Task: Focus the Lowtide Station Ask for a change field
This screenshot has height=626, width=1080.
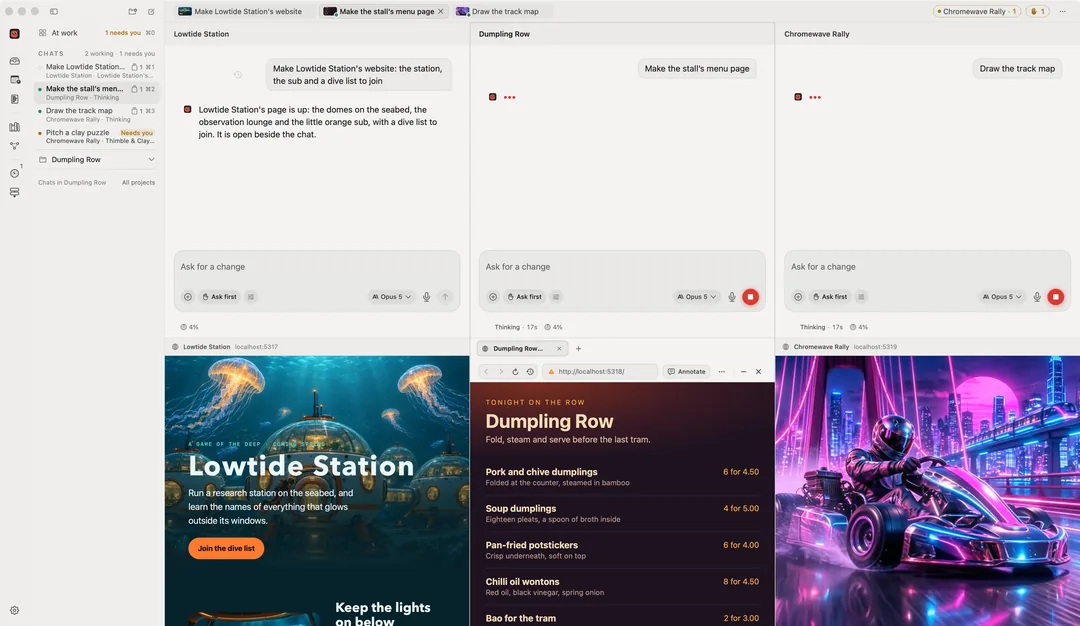Action: pyautogui.click(x=316, y=267)
